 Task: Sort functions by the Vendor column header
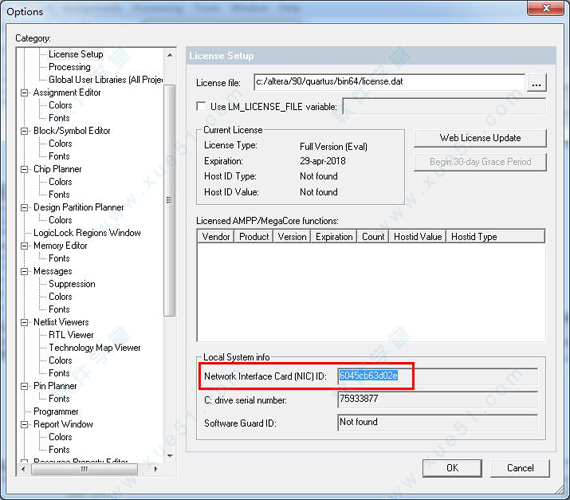(x=216, y=237)
